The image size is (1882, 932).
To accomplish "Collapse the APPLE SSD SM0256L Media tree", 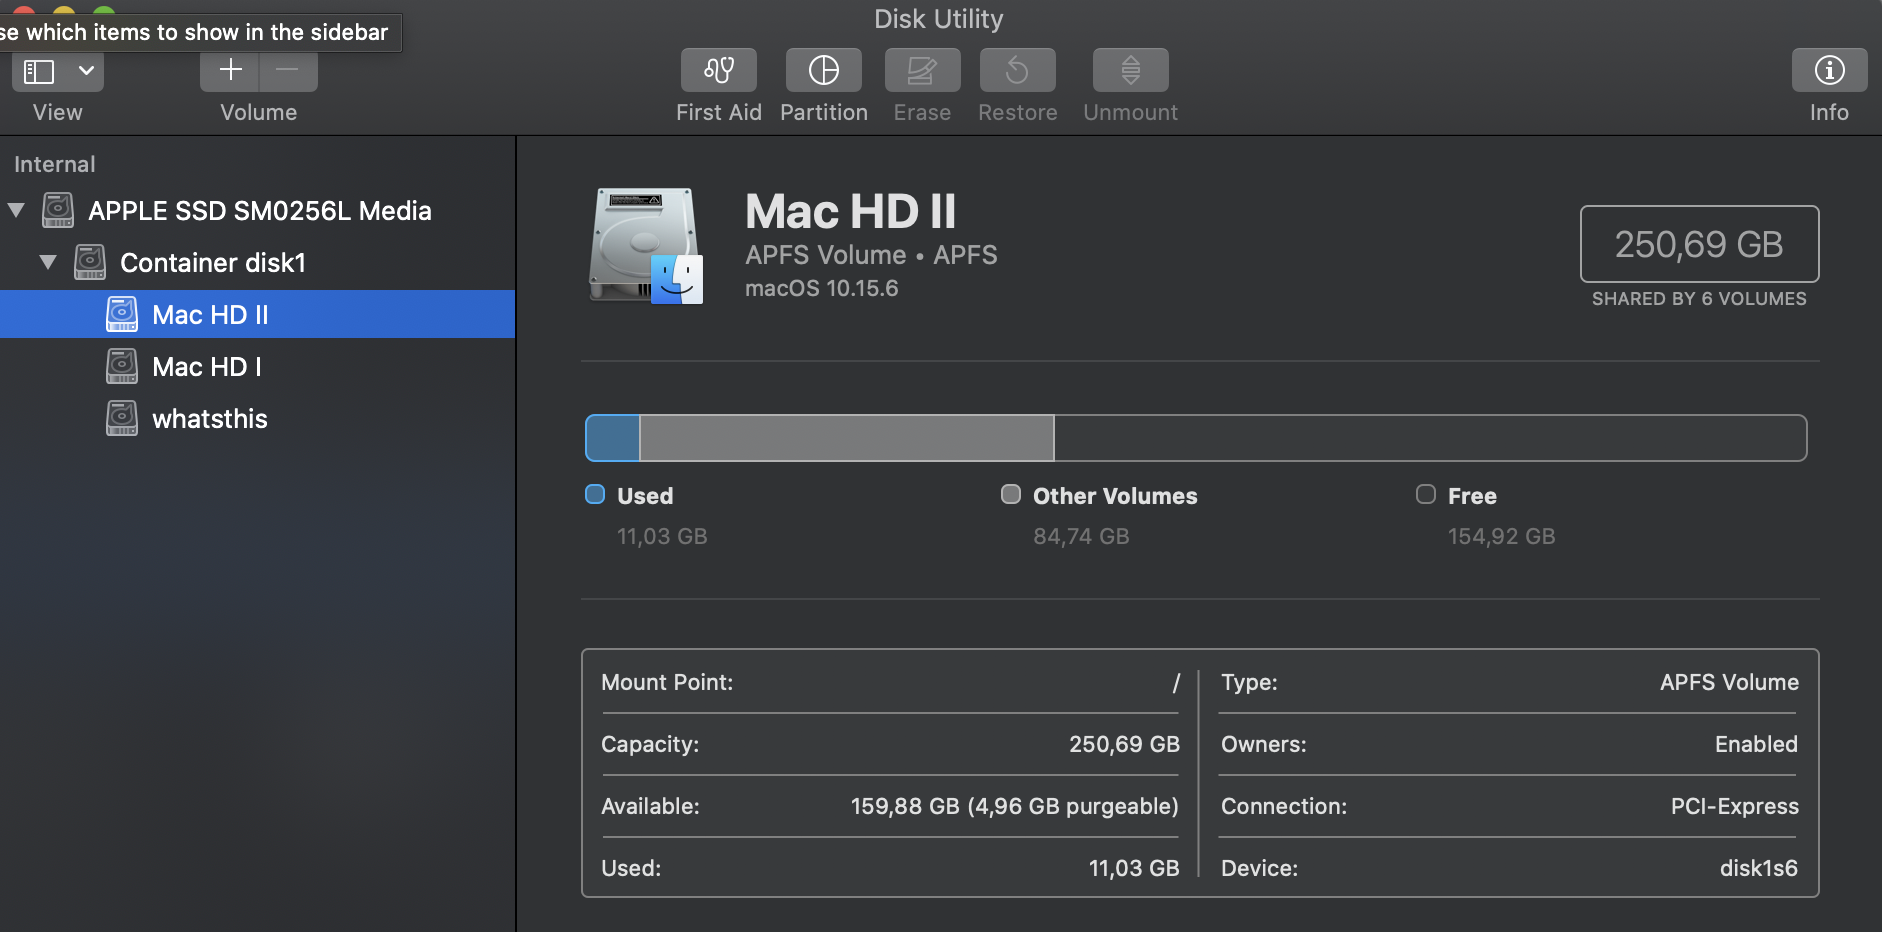I will tap(16, 210).
